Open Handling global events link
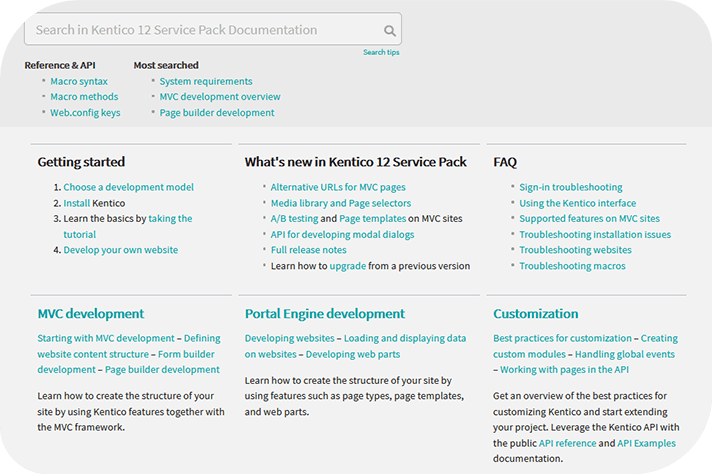 coord(625,354)
